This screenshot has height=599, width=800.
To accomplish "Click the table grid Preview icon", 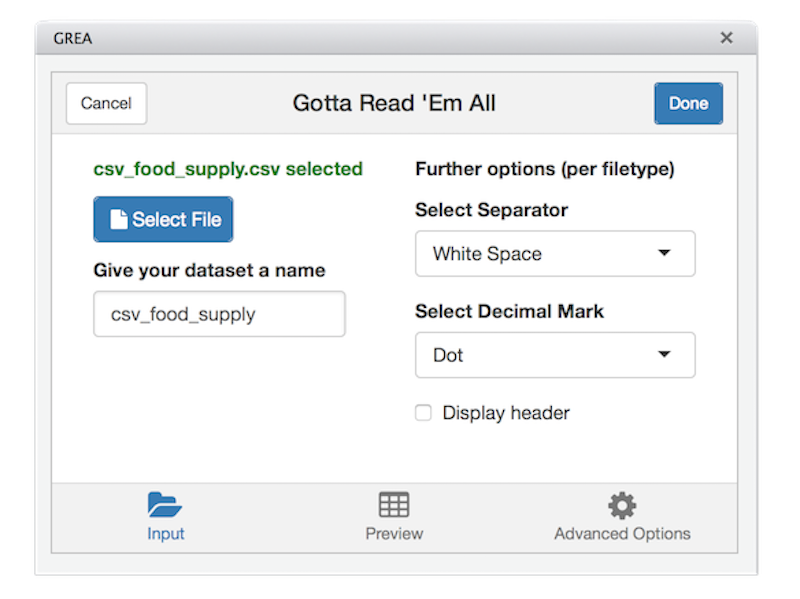I will (x=394, y=505).
